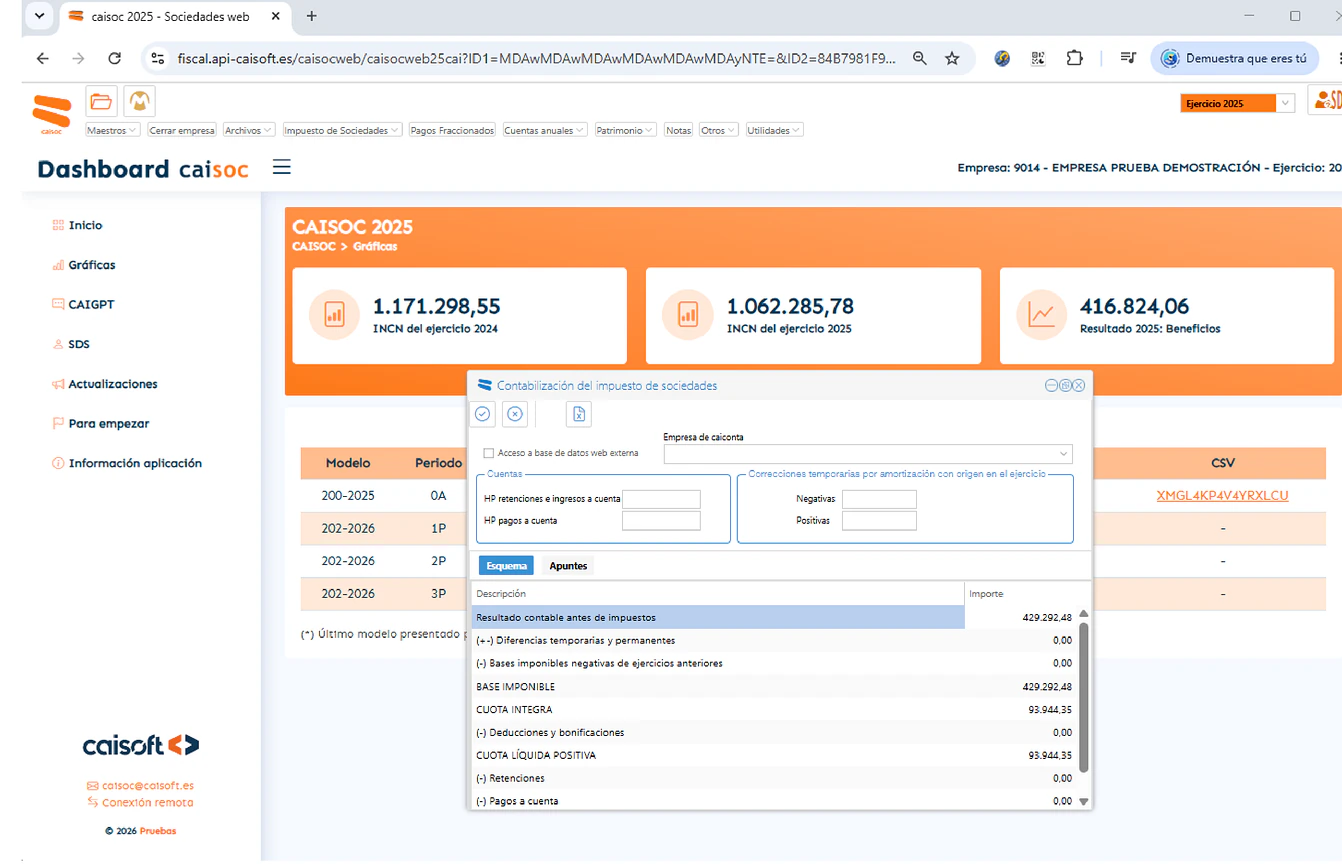Expand the Impuesto de Sociedades menu

(x=342, y=130)
